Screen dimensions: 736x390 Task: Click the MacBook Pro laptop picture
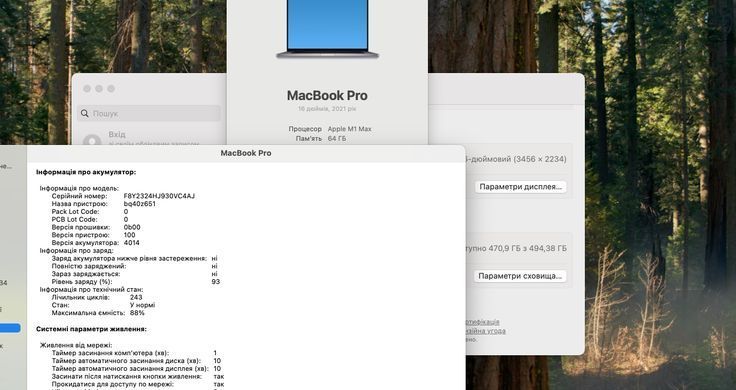(x=327, y=29)
